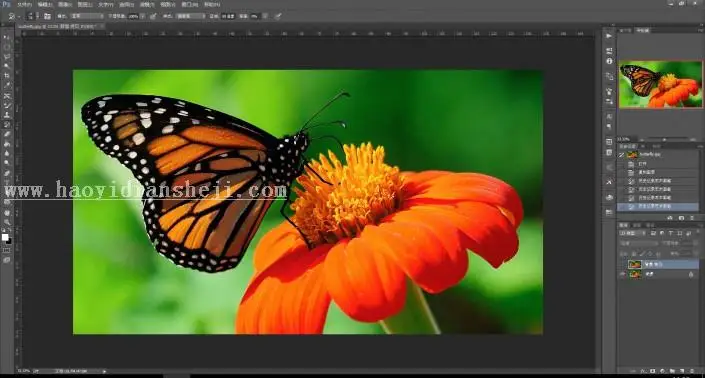Select the 打开 history state
The image size is (705, 378).
659,164
